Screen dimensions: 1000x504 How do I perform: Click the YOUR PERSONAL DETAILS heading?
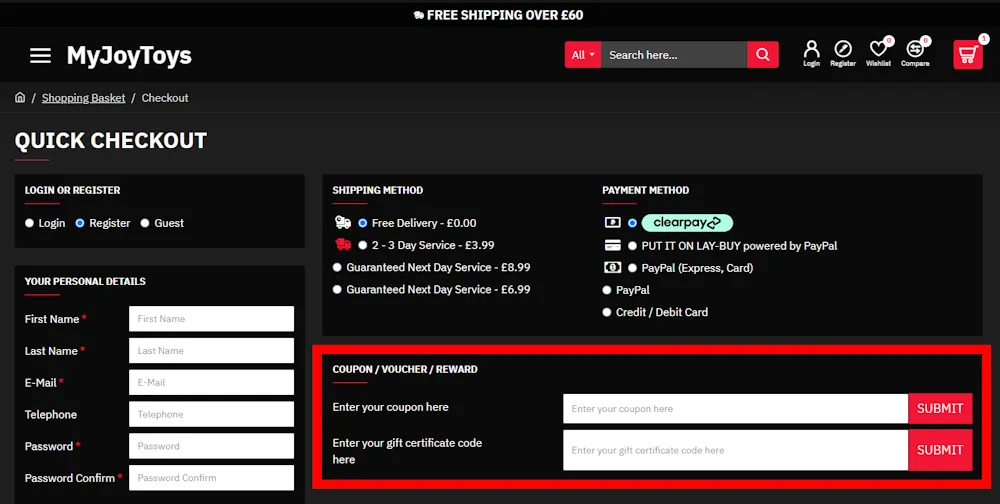(85, 281)
